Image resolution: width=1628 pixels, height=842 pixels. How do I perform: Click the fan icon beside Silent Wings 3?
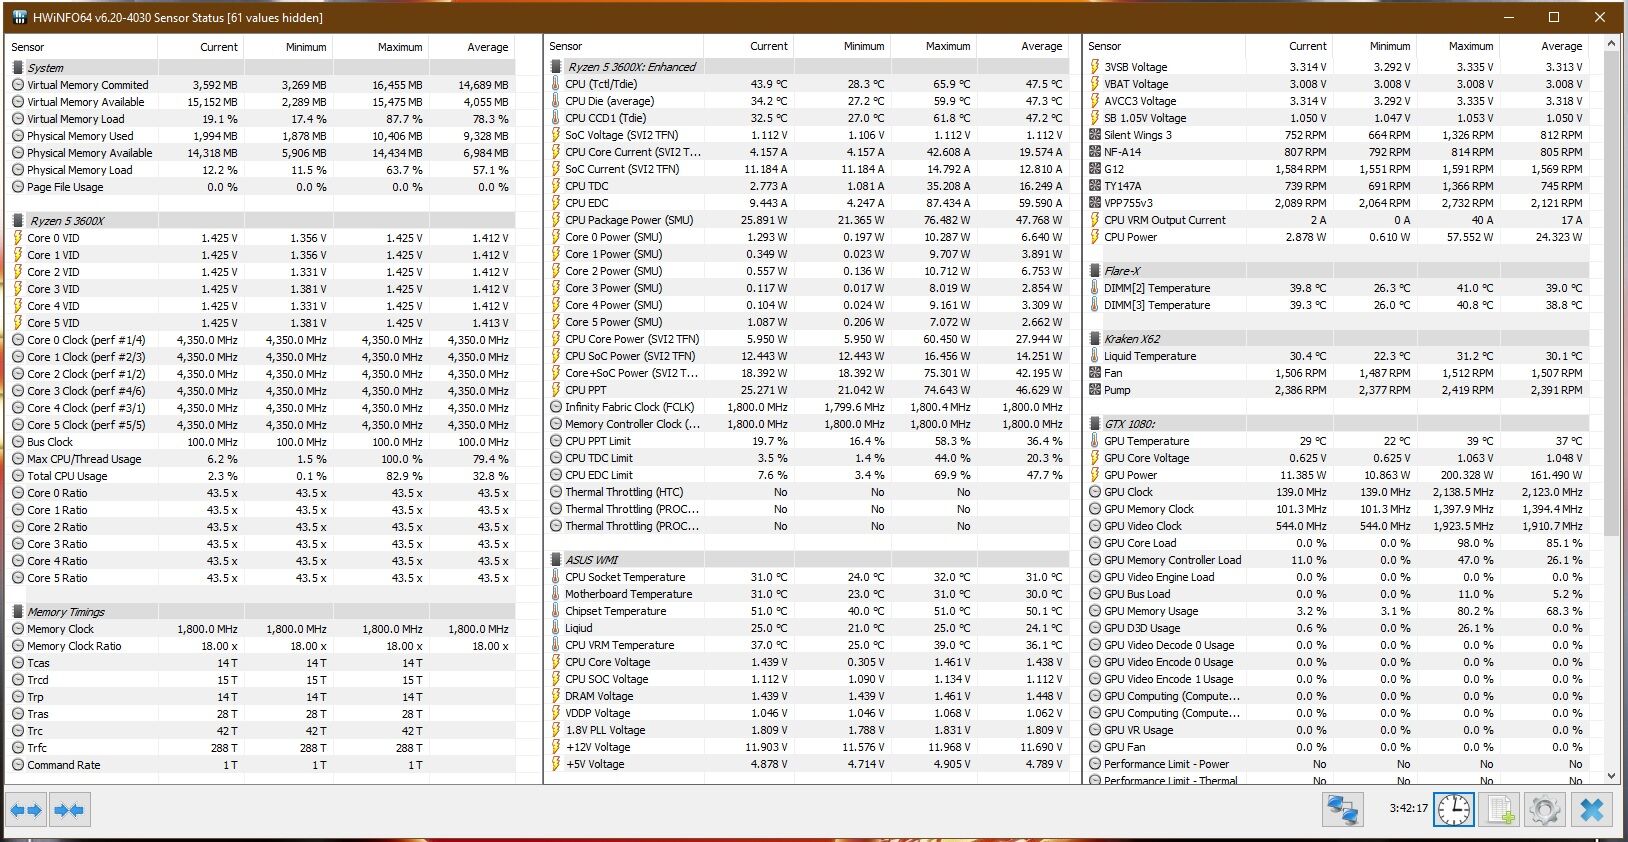tap(1095, 135)
